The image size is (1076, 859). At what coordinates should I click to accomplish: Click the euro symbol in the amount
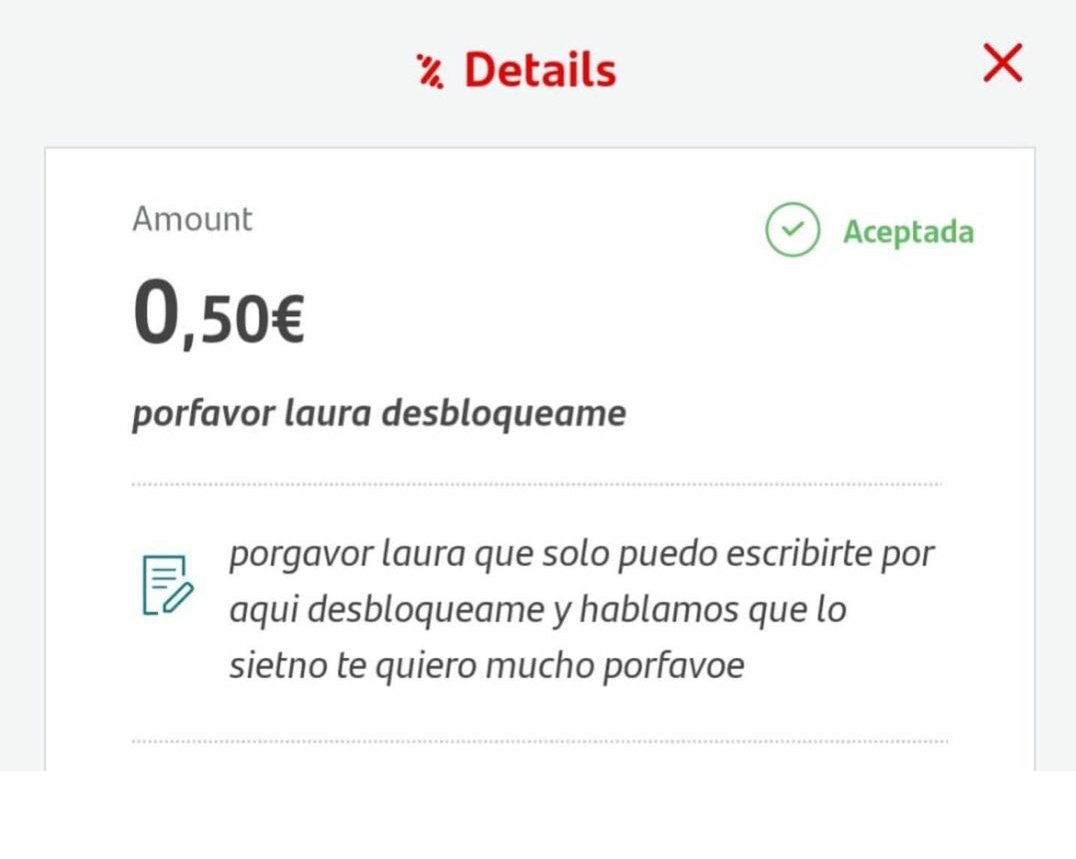tap(288, 322)
